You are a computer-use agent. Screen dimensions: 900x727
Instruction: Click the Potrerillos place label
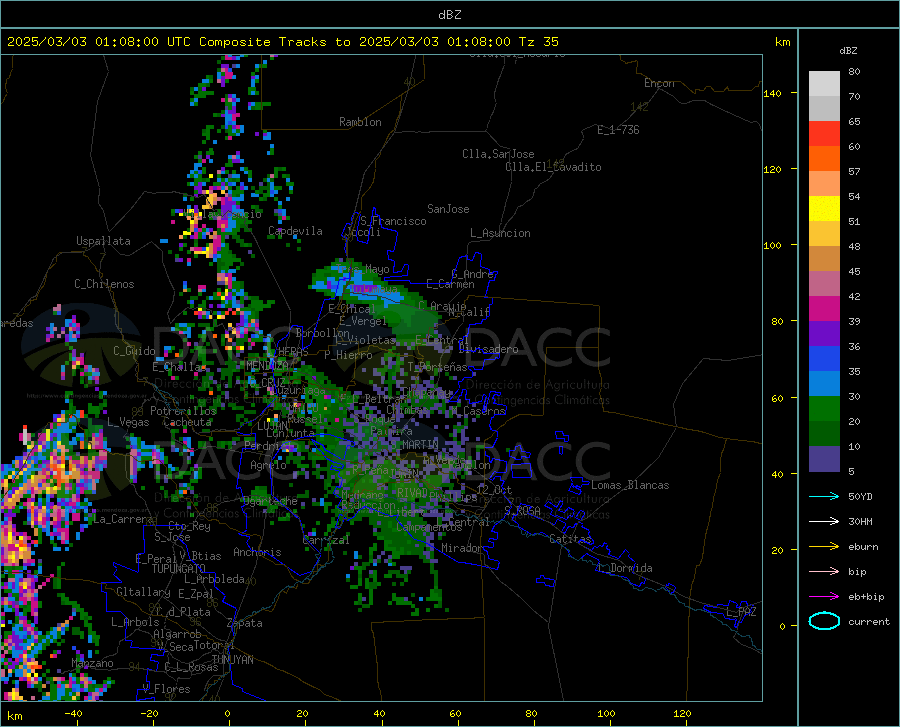click(x=183, y=411)
